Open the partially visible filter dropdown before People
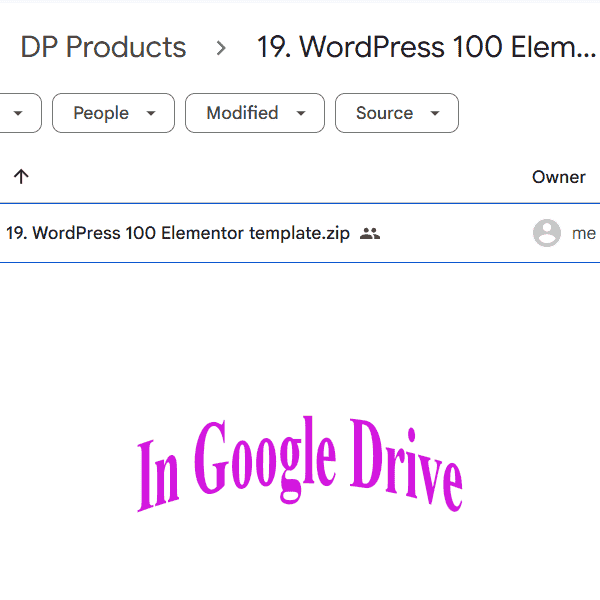 [20, 113]
